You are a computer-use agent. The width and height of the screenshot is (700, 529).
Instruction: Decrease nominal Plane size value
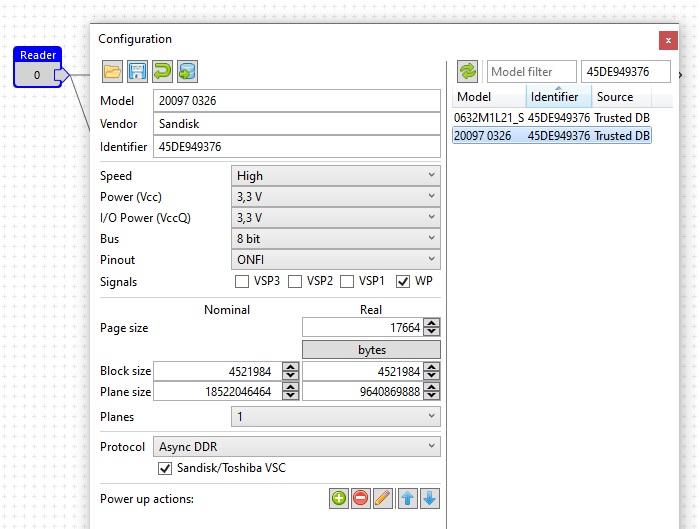(291, 396)
